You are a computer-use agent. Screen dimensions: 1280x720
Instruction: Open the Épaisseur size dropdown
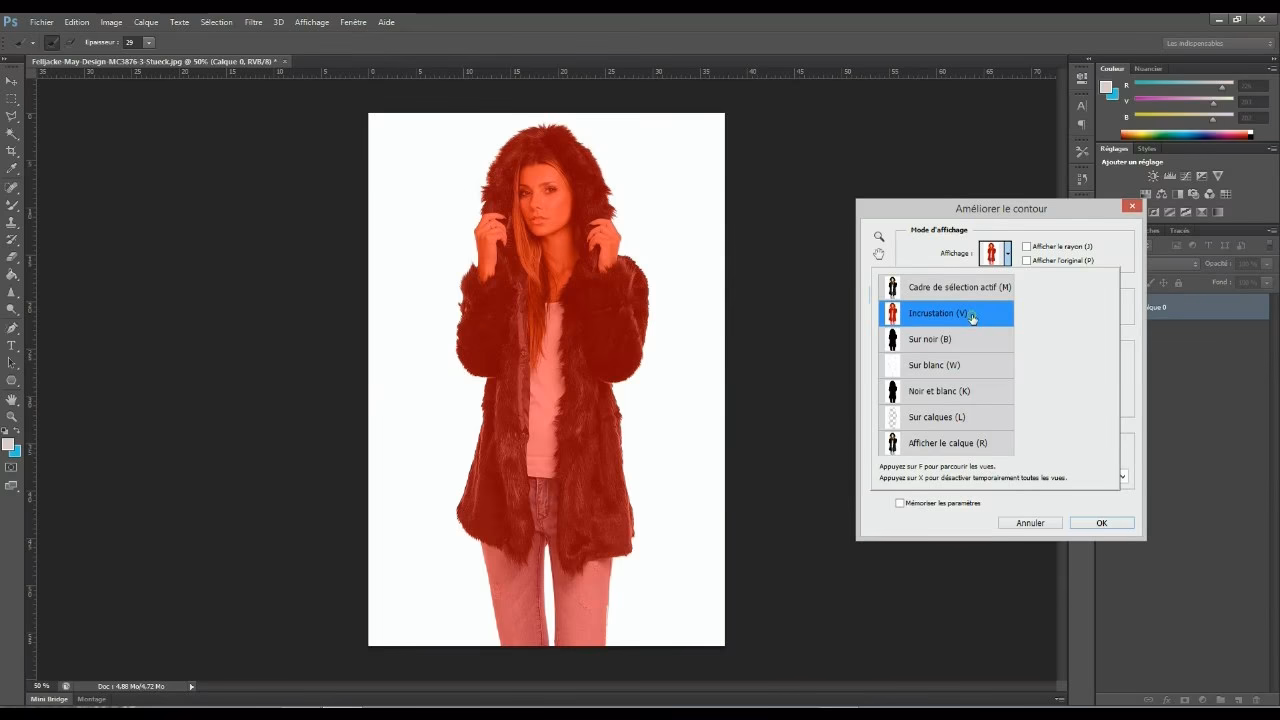tap(147, 42)
